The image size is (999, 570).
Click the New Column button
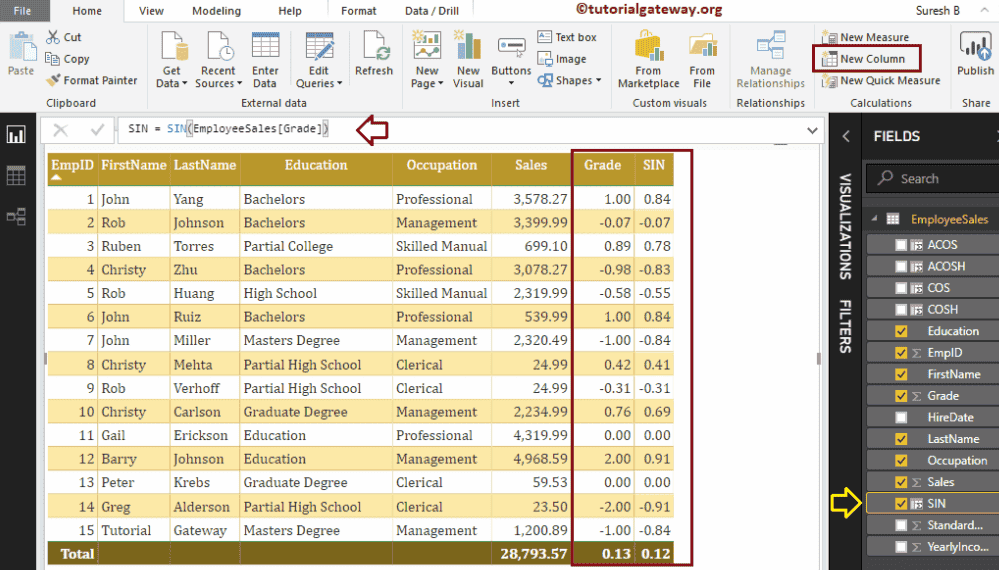864,59
